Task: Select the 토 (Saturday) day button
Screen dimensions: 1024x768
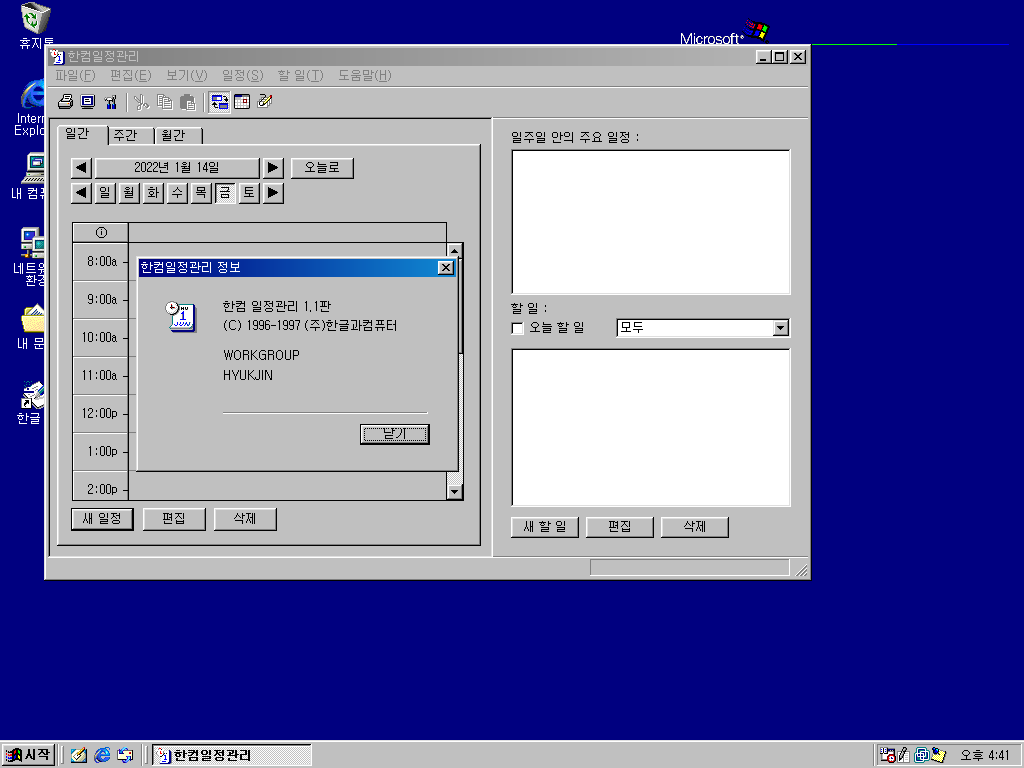Action: pyautogui.click(x=249, y=193)
